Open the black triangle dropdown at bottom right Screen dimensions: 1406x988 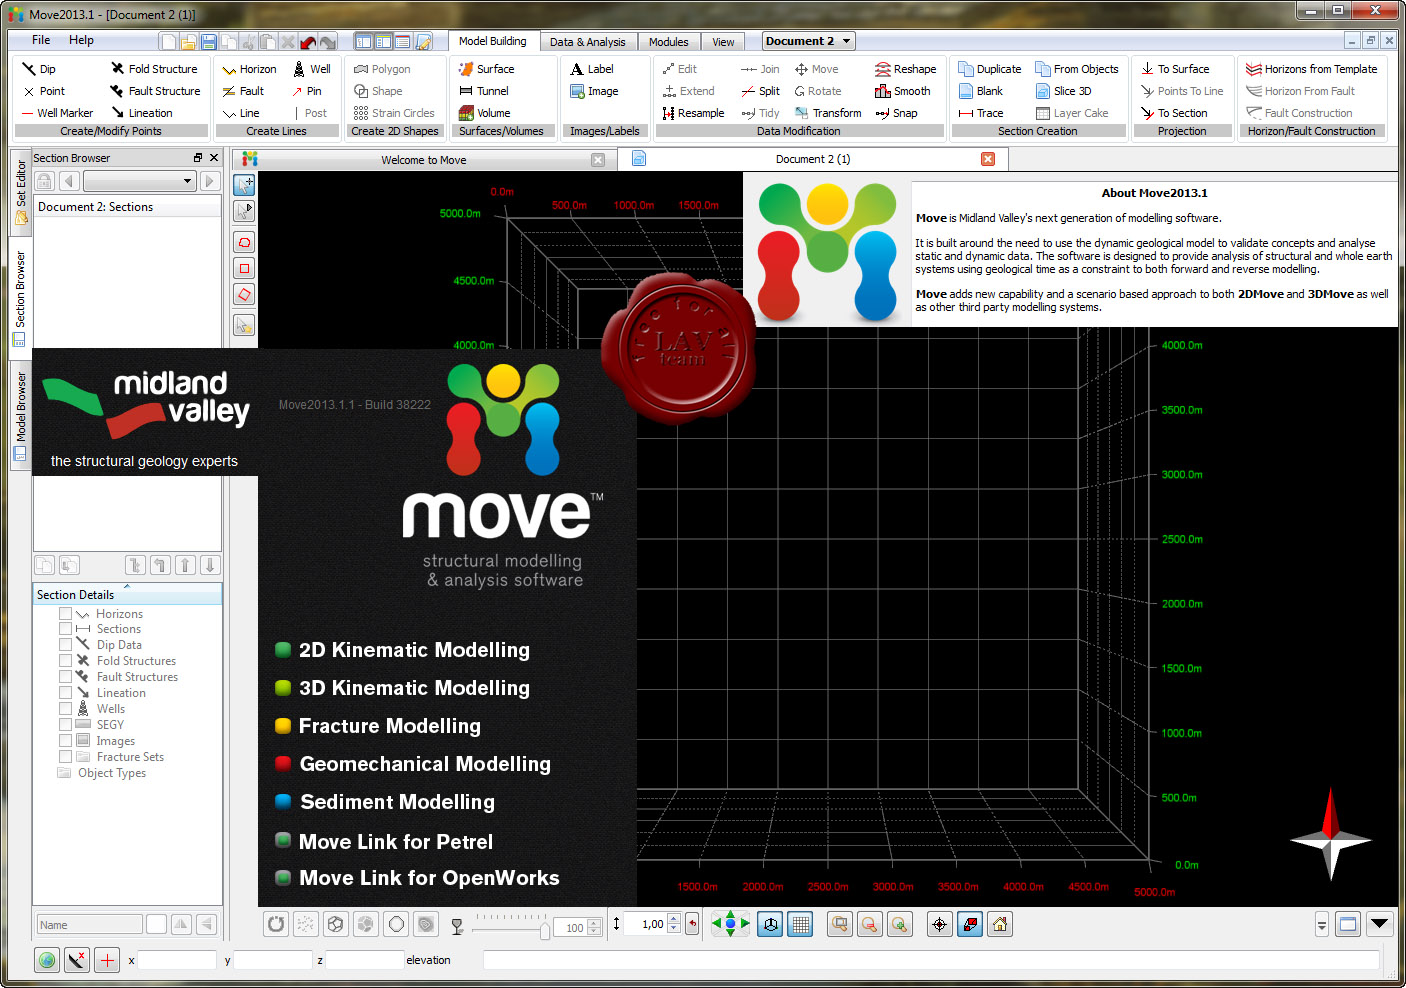point(1380,924)
